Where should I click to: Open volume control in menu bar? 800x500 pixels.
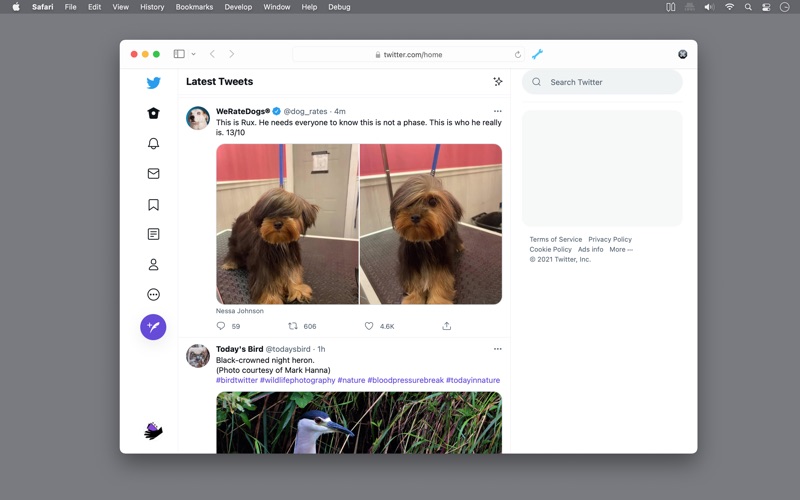tap(709, 7)
